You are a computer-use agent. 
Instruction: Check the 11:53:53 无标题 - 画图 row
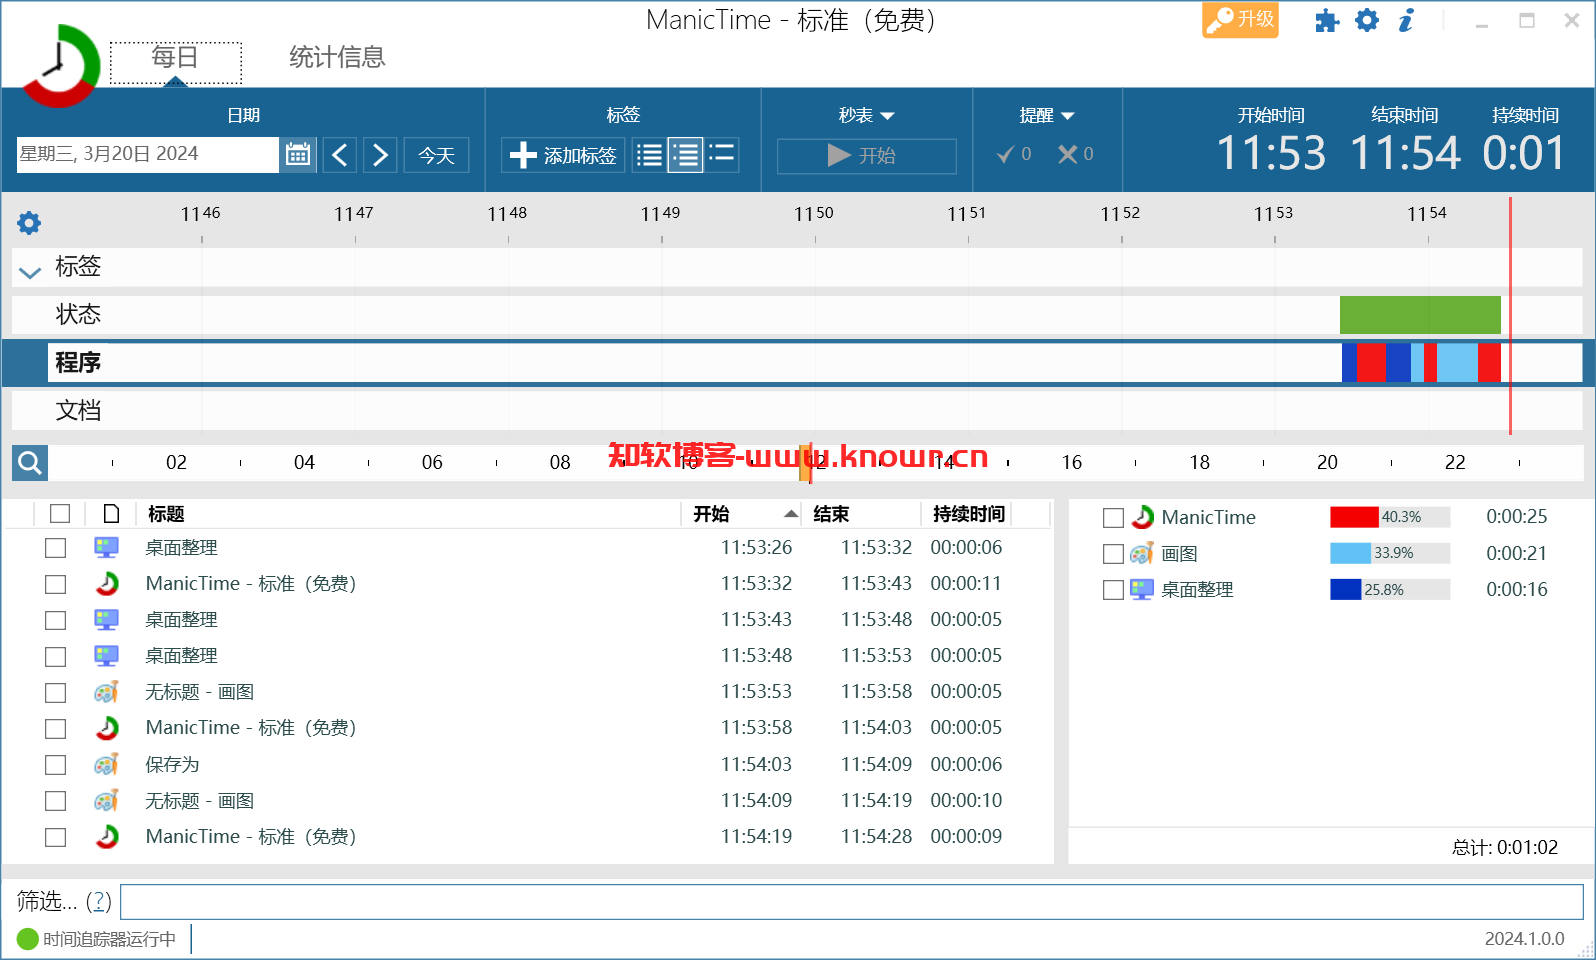[55, 692]
